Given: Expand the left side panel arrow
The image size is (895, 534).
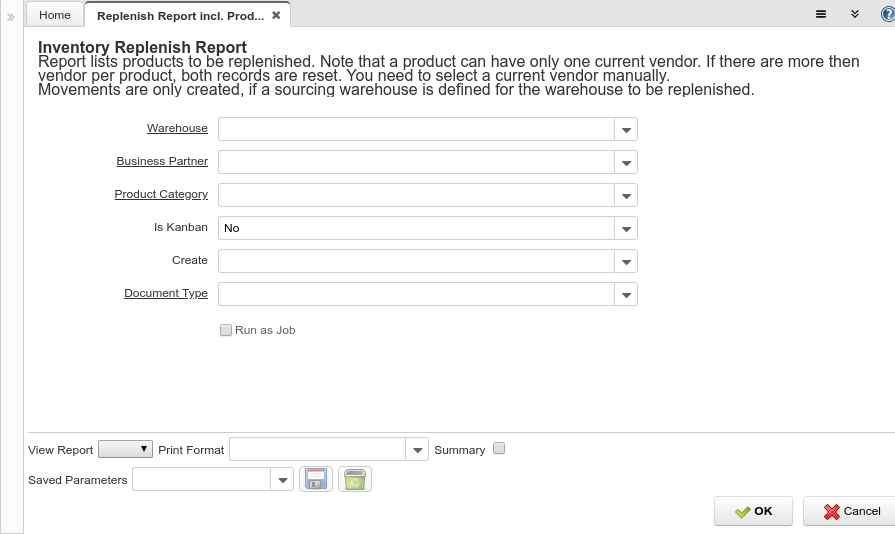Looking at the screenshot, I should [11, 17].
